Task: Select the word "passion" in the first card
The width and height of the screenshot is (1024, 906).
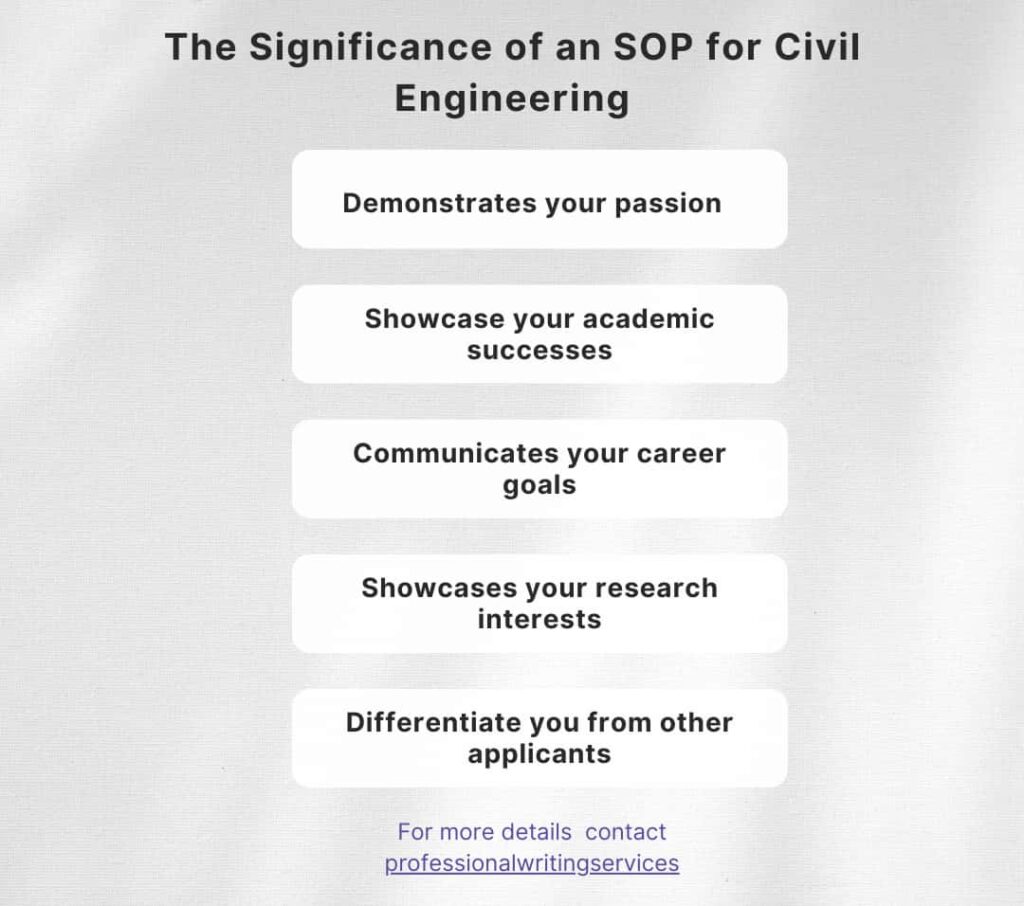Action: click(668, 204)
